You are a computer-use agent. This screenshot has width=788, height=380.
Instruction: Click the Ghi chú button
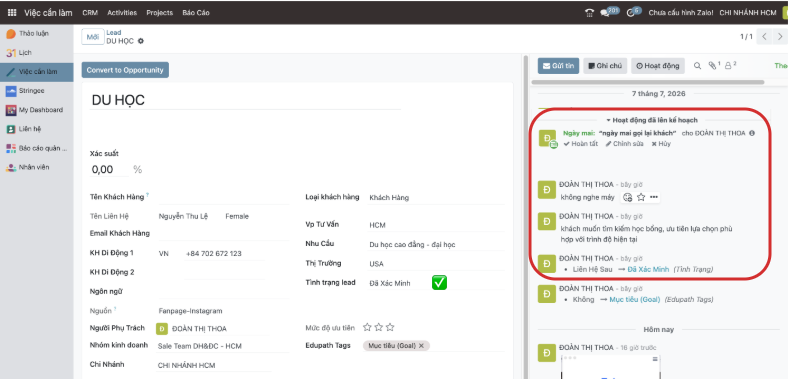click(605, 66)
